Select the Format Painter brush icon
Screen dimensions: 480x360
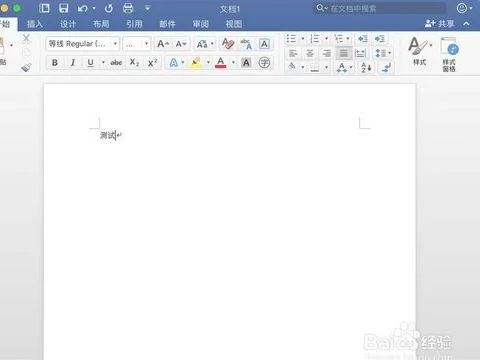(x=26, y=67)
